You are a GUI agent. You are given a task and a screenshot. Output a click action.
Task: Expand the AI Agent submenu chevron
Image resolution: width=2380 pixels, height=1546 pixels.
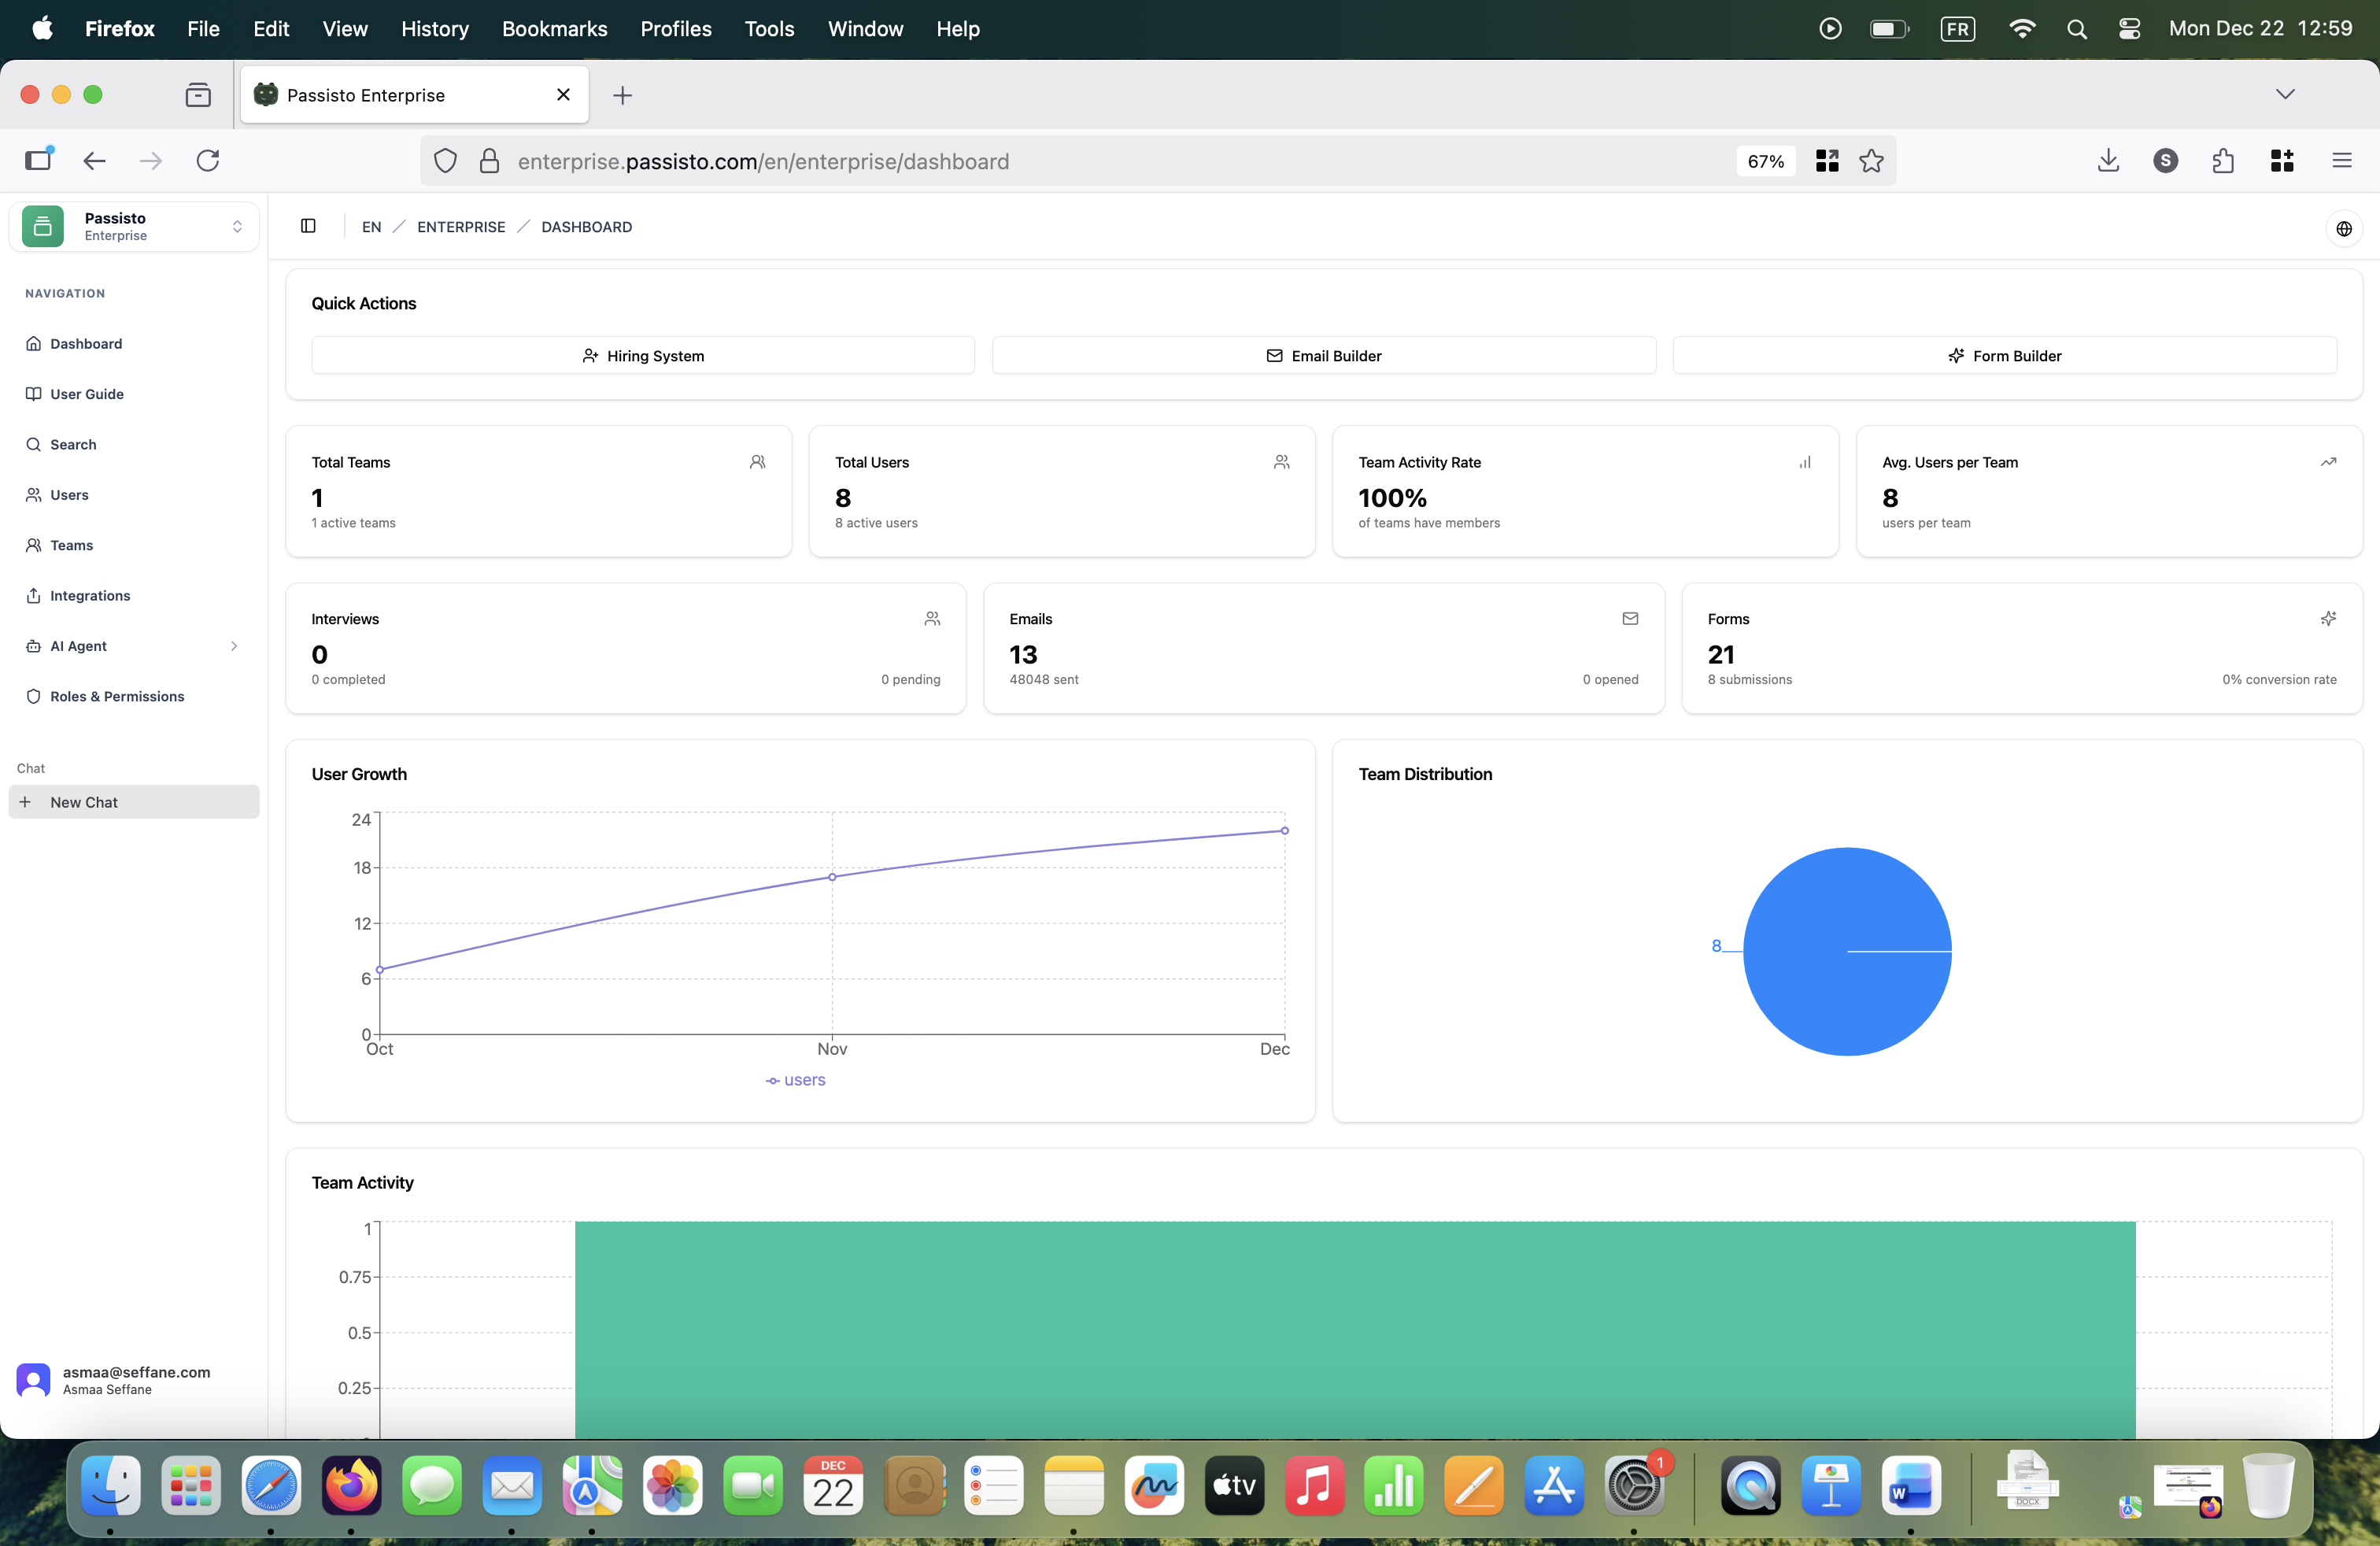click(x=234, y=646)
